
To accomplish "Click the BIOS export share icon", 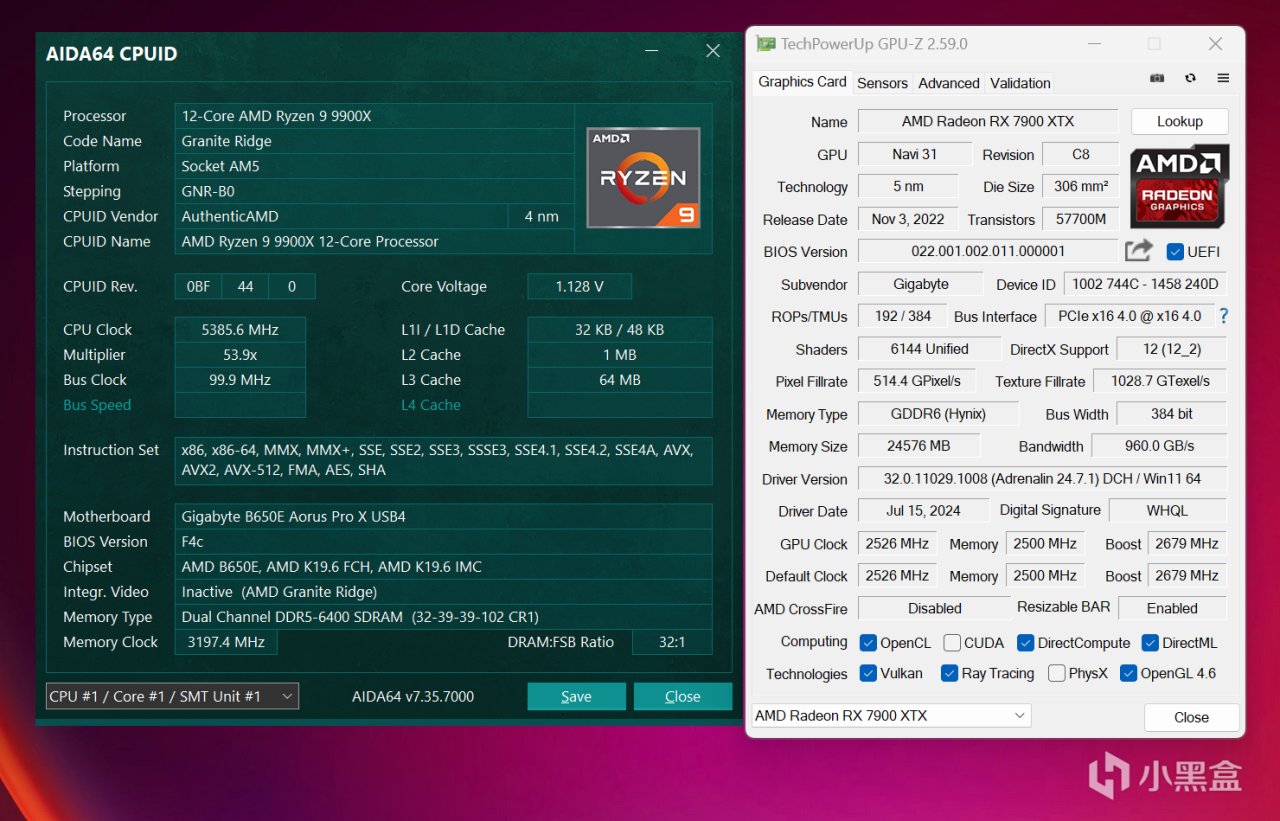I will click(1138, 251).
